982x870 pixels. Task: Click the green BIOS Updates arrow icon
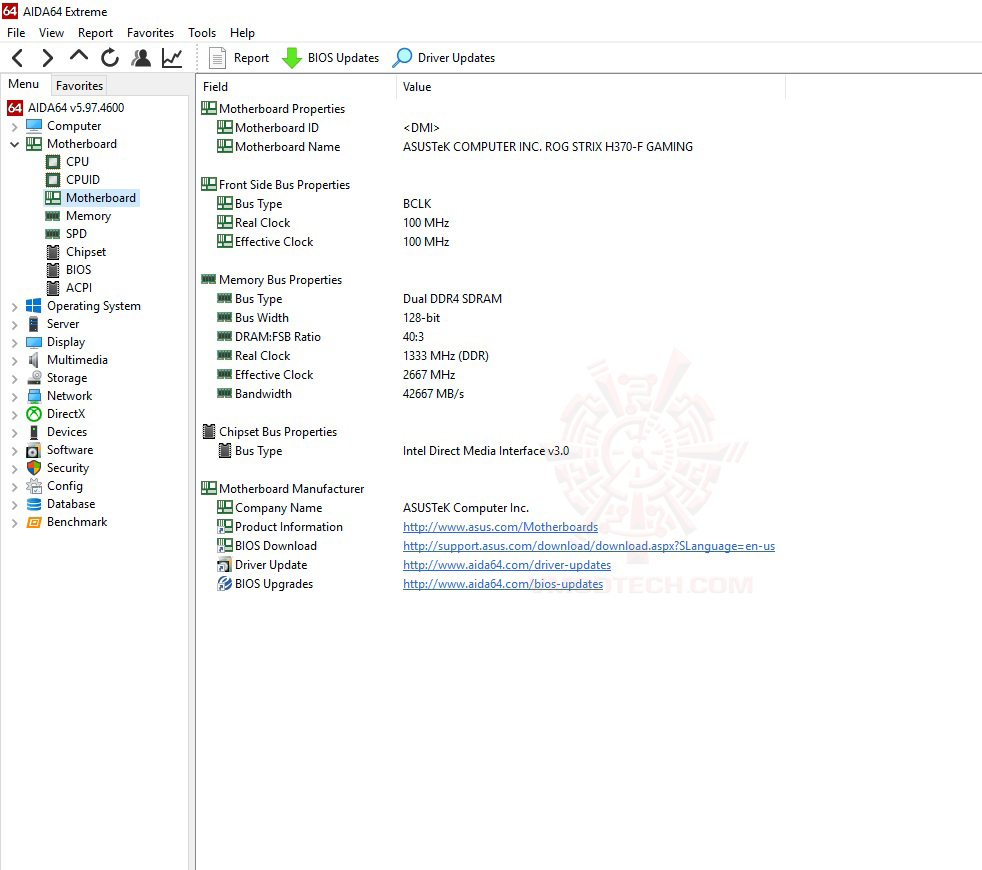point(291,58)
